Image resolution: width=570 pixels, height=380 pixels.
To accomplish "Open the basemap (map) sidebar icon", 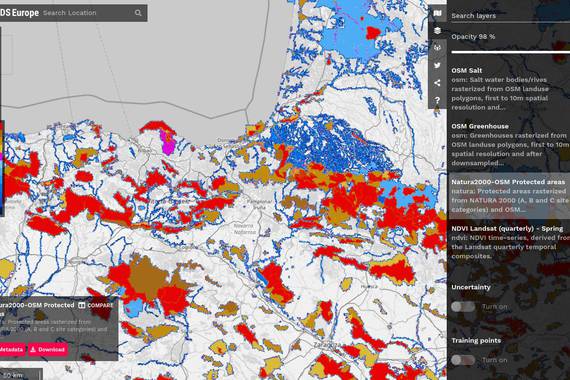I will (437, 13).
